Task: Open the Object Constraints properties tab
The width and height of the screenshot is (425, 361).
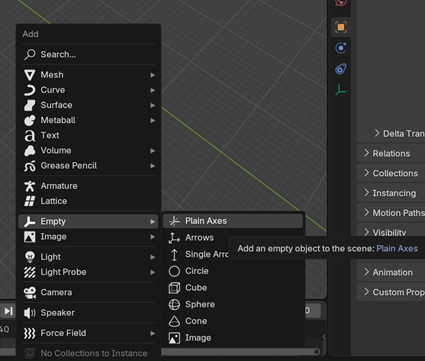Action: (x=341, y=69)
